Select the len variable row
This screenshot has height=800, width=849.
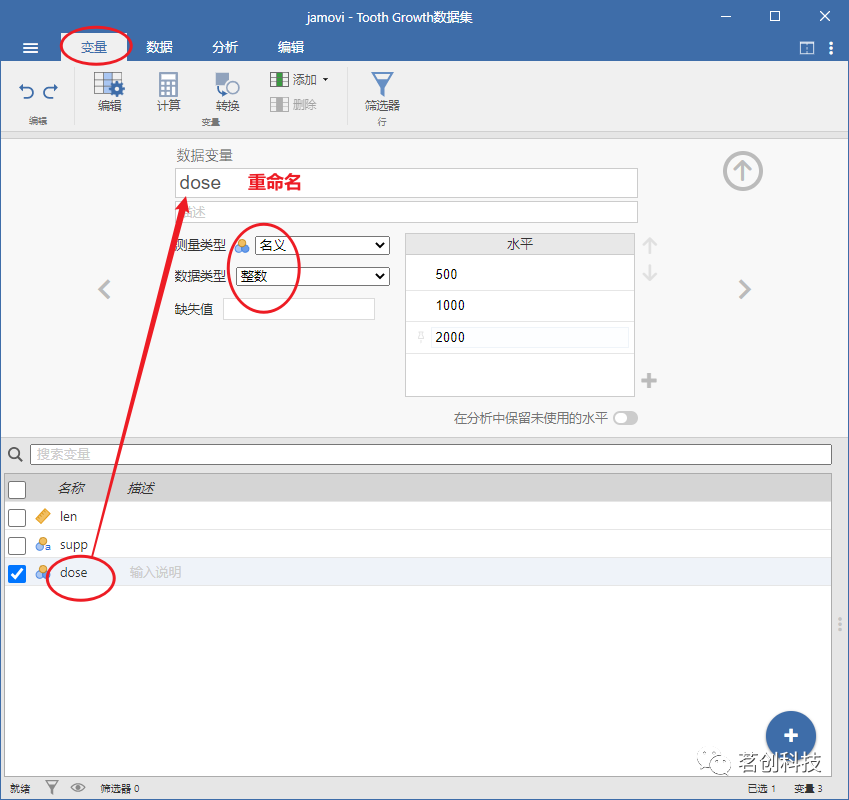coord(418,516)
